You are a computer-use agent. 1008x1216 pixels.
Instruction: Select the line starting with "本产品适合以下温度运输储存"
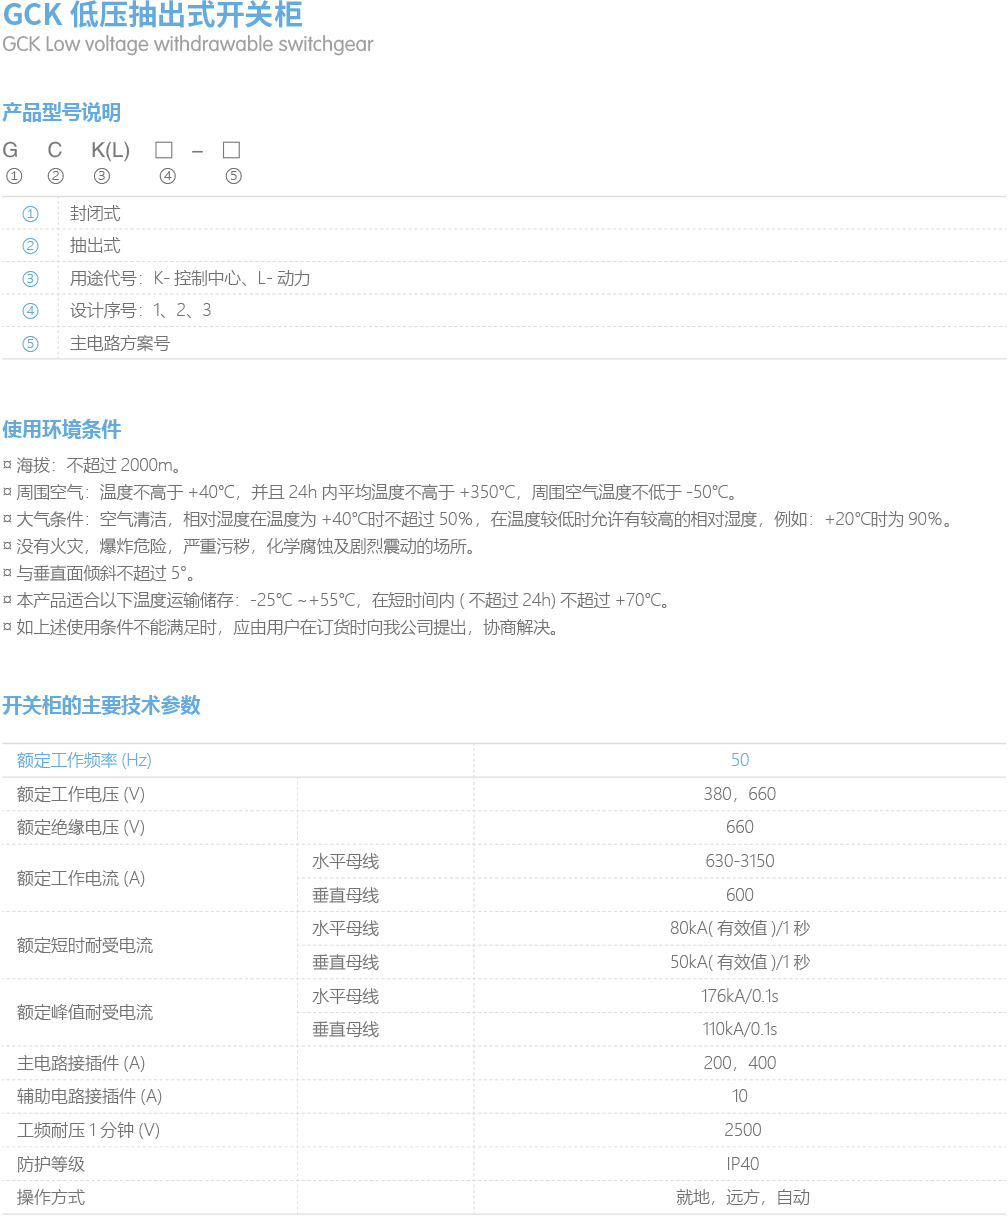337,601
